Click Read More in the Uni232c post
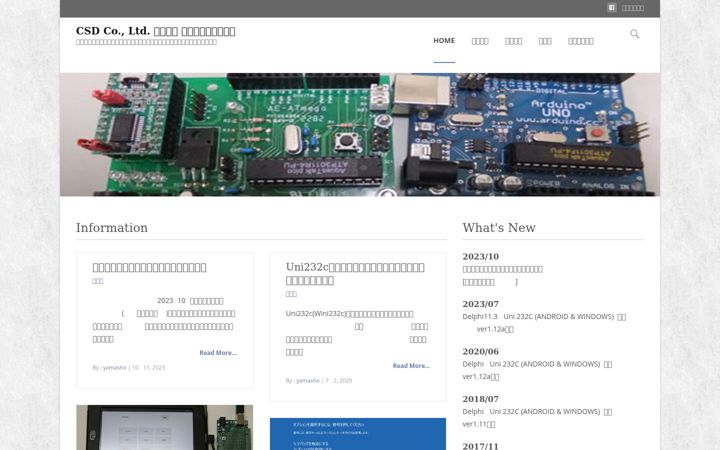The height and width of the screenshot is (450, 720). [x=411, y=366]
